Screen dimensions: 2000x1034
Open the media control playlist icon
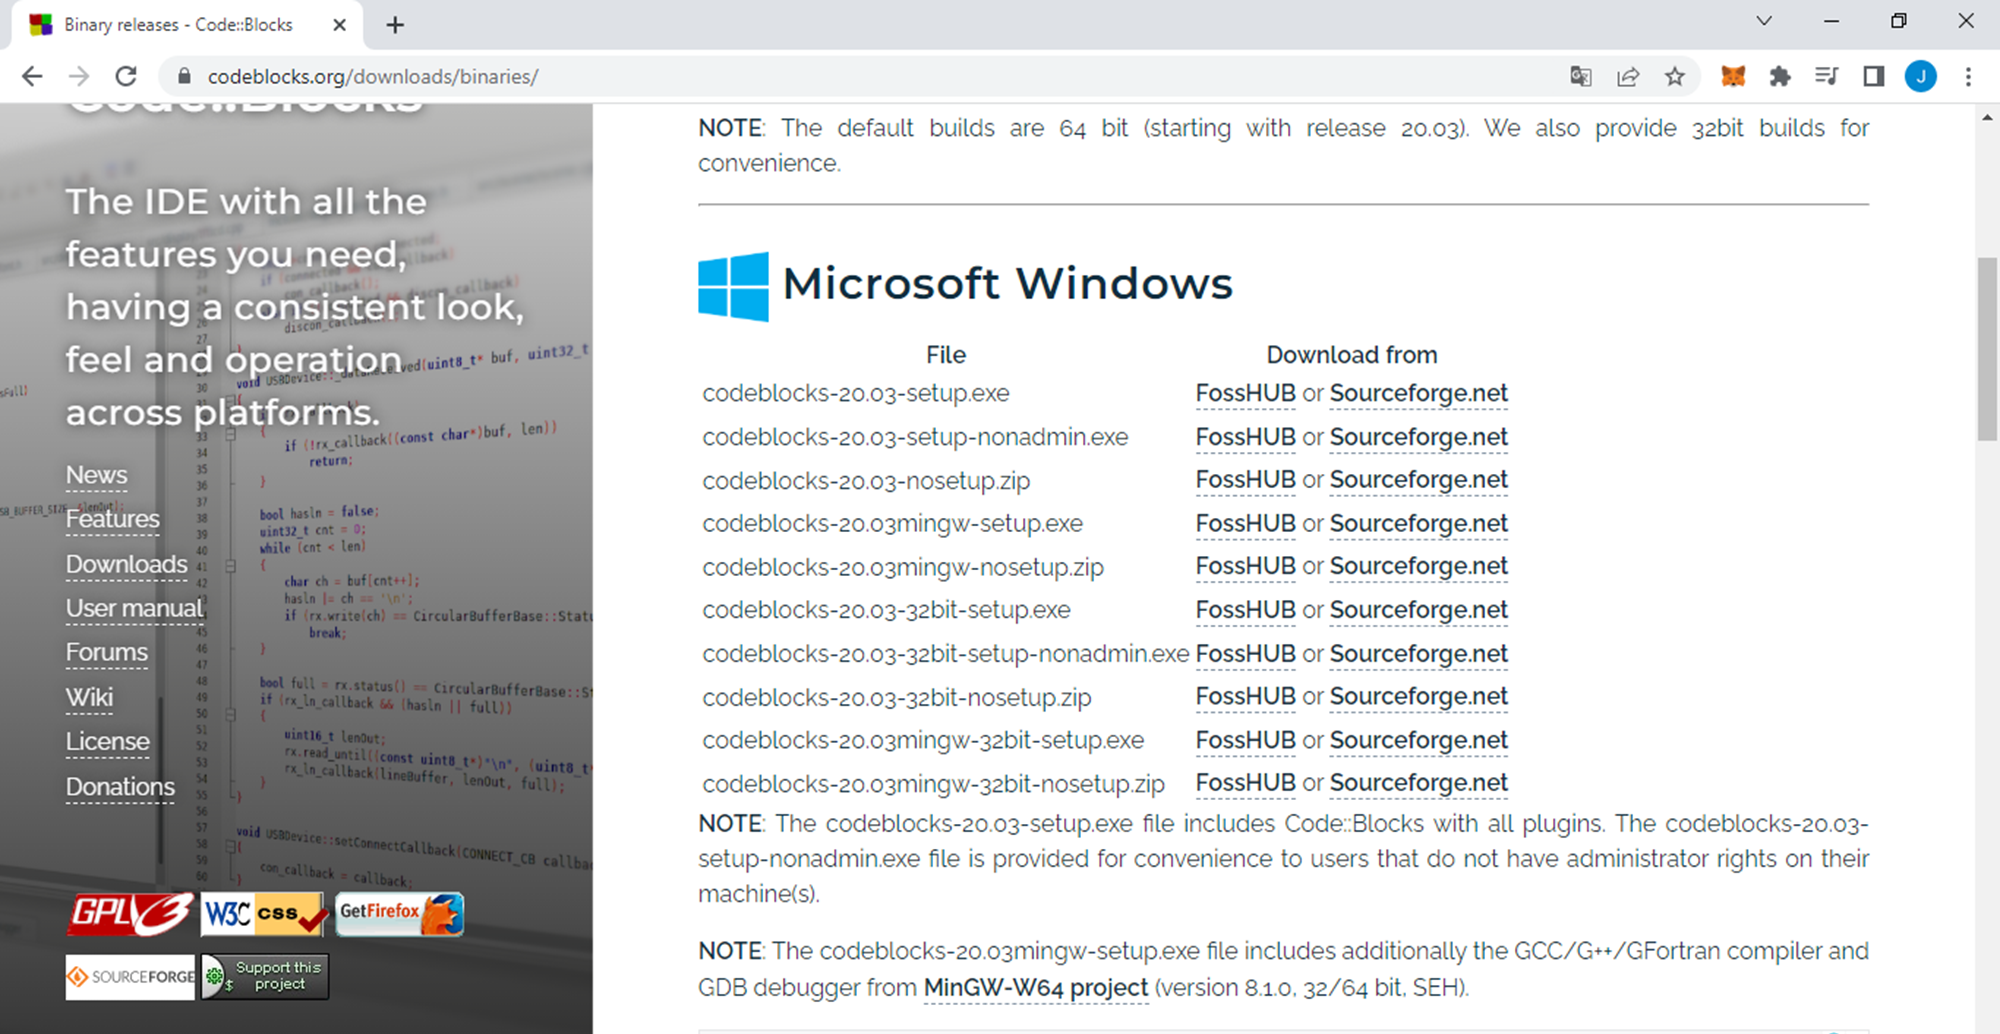[1827, 76]
